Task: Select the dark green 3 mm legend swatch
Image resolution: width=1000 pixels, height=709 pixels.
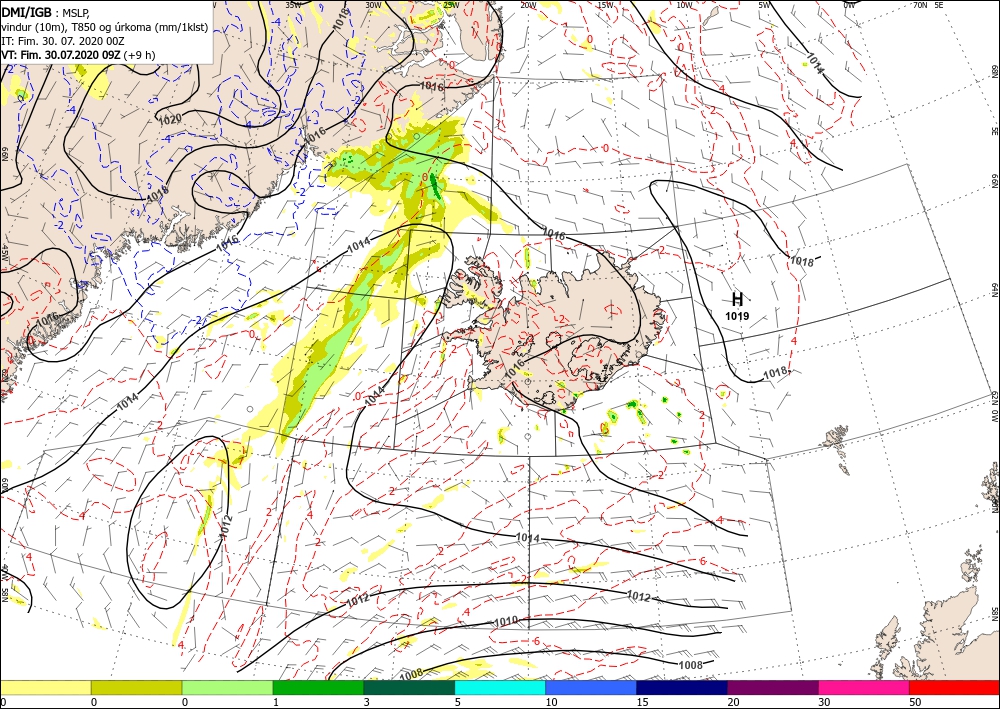Action: click(409, 687)
